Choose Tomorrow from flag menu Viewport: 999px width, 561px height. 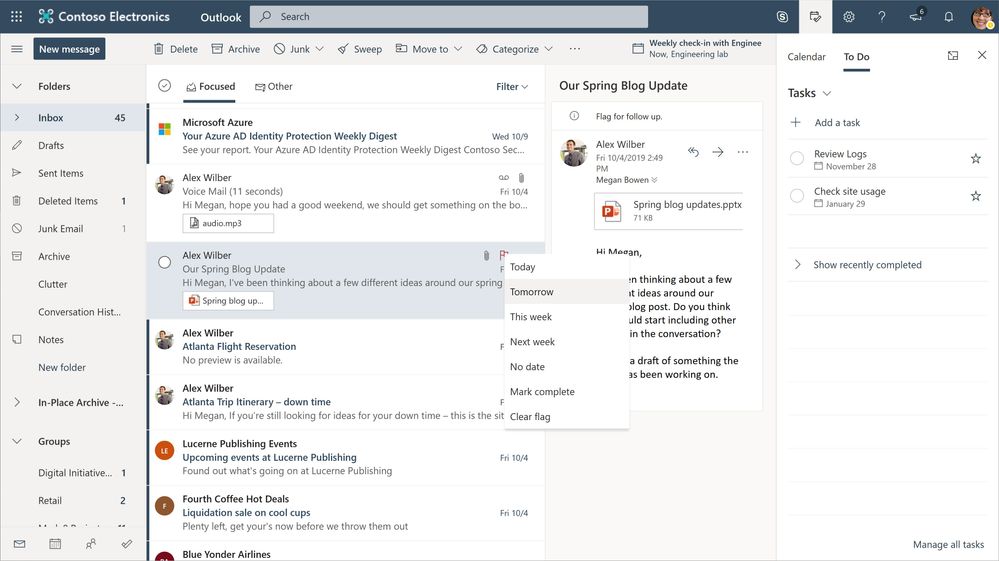click(x=566, y=292)
